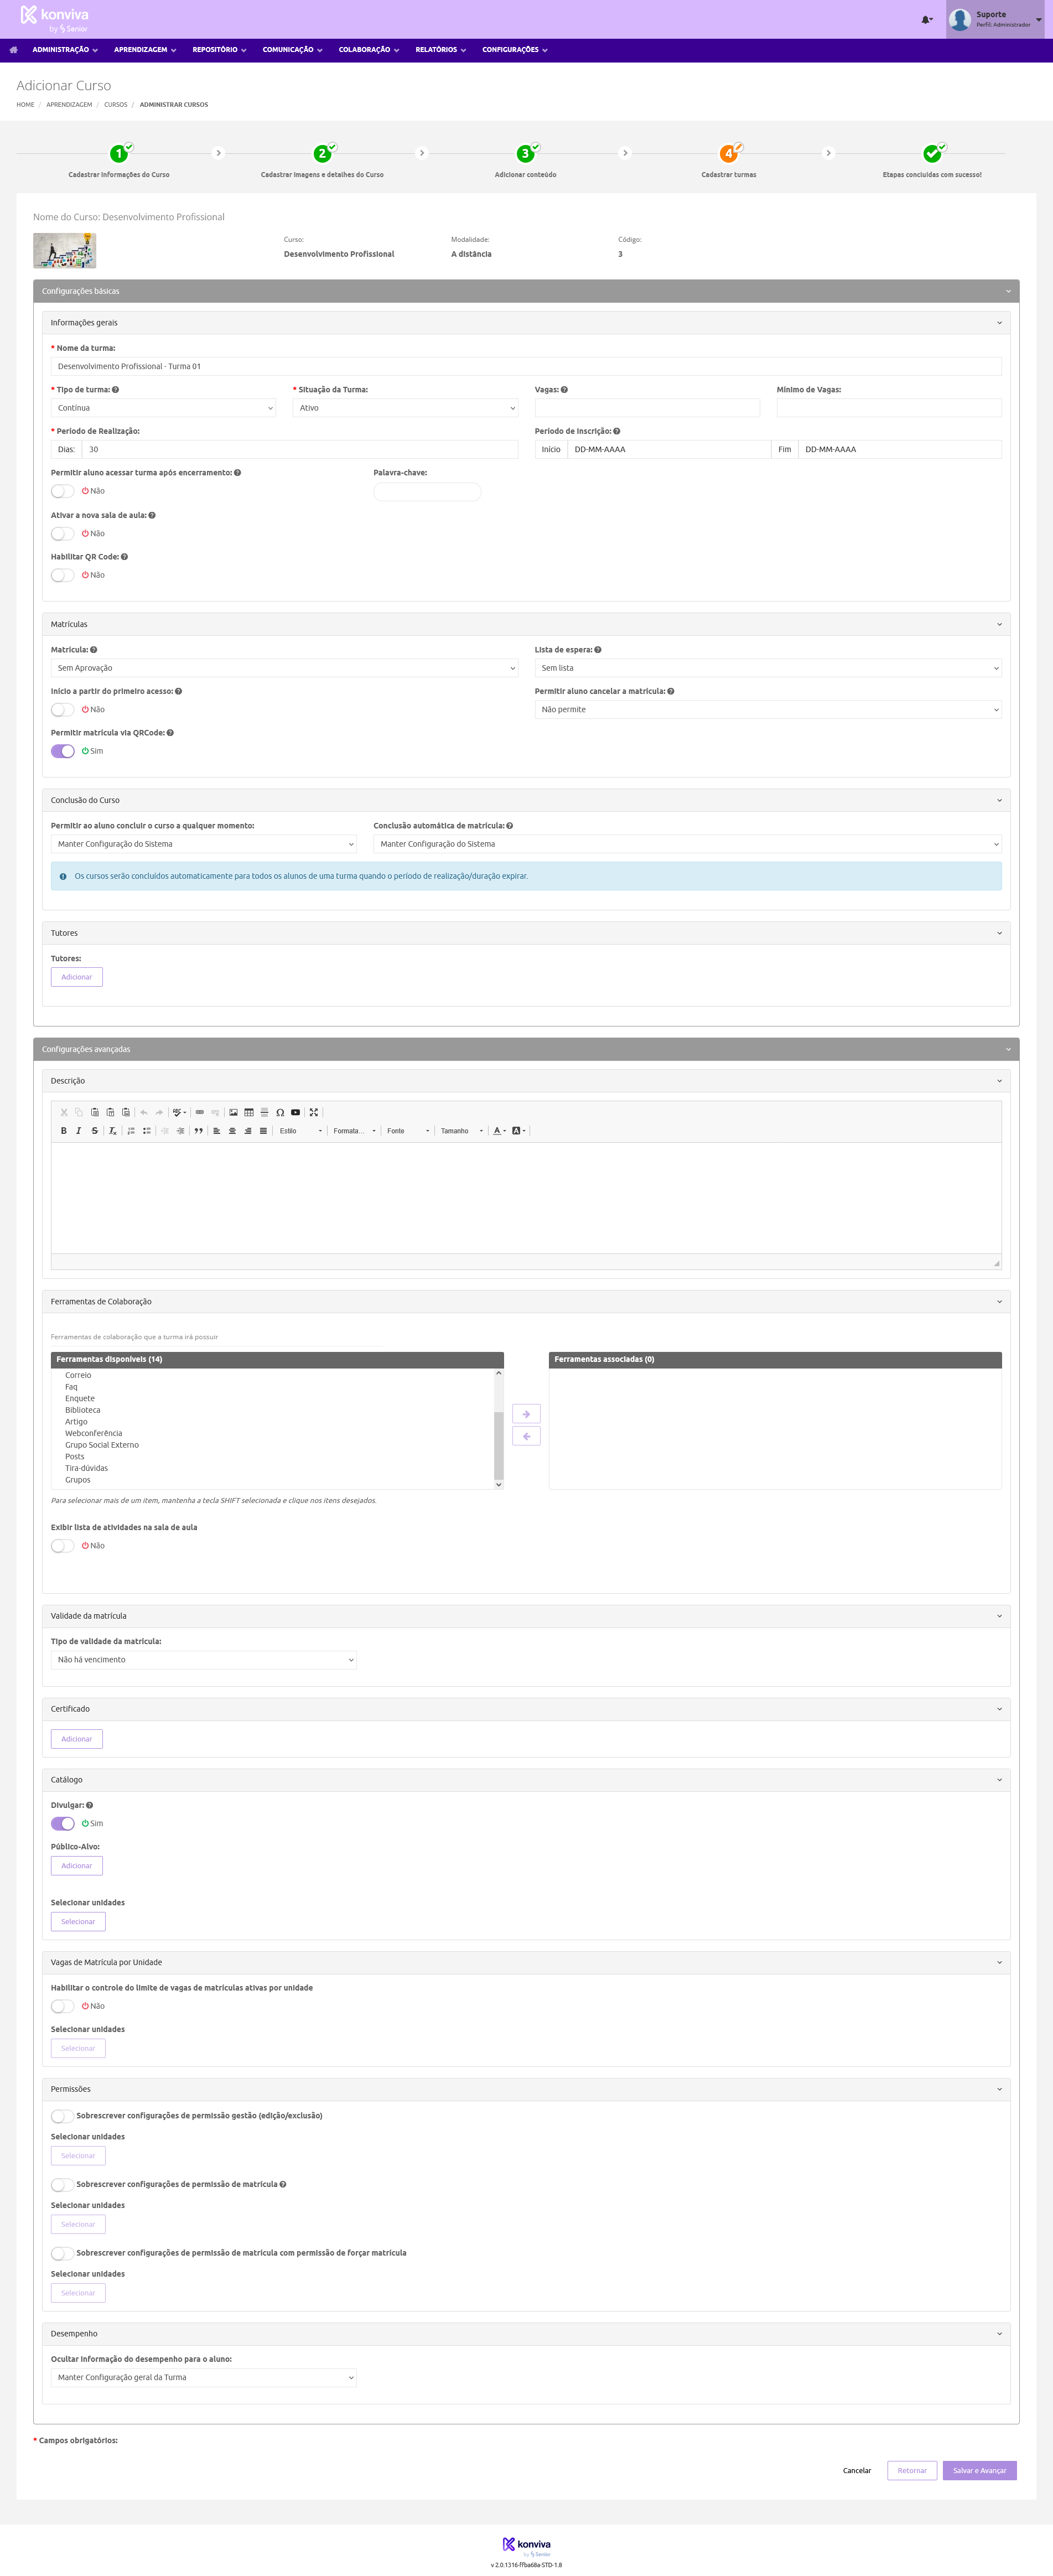Enable the Habilitar QR Code toggle
This screenshot has width=1053, height=2576.
(x=63, y=575)
